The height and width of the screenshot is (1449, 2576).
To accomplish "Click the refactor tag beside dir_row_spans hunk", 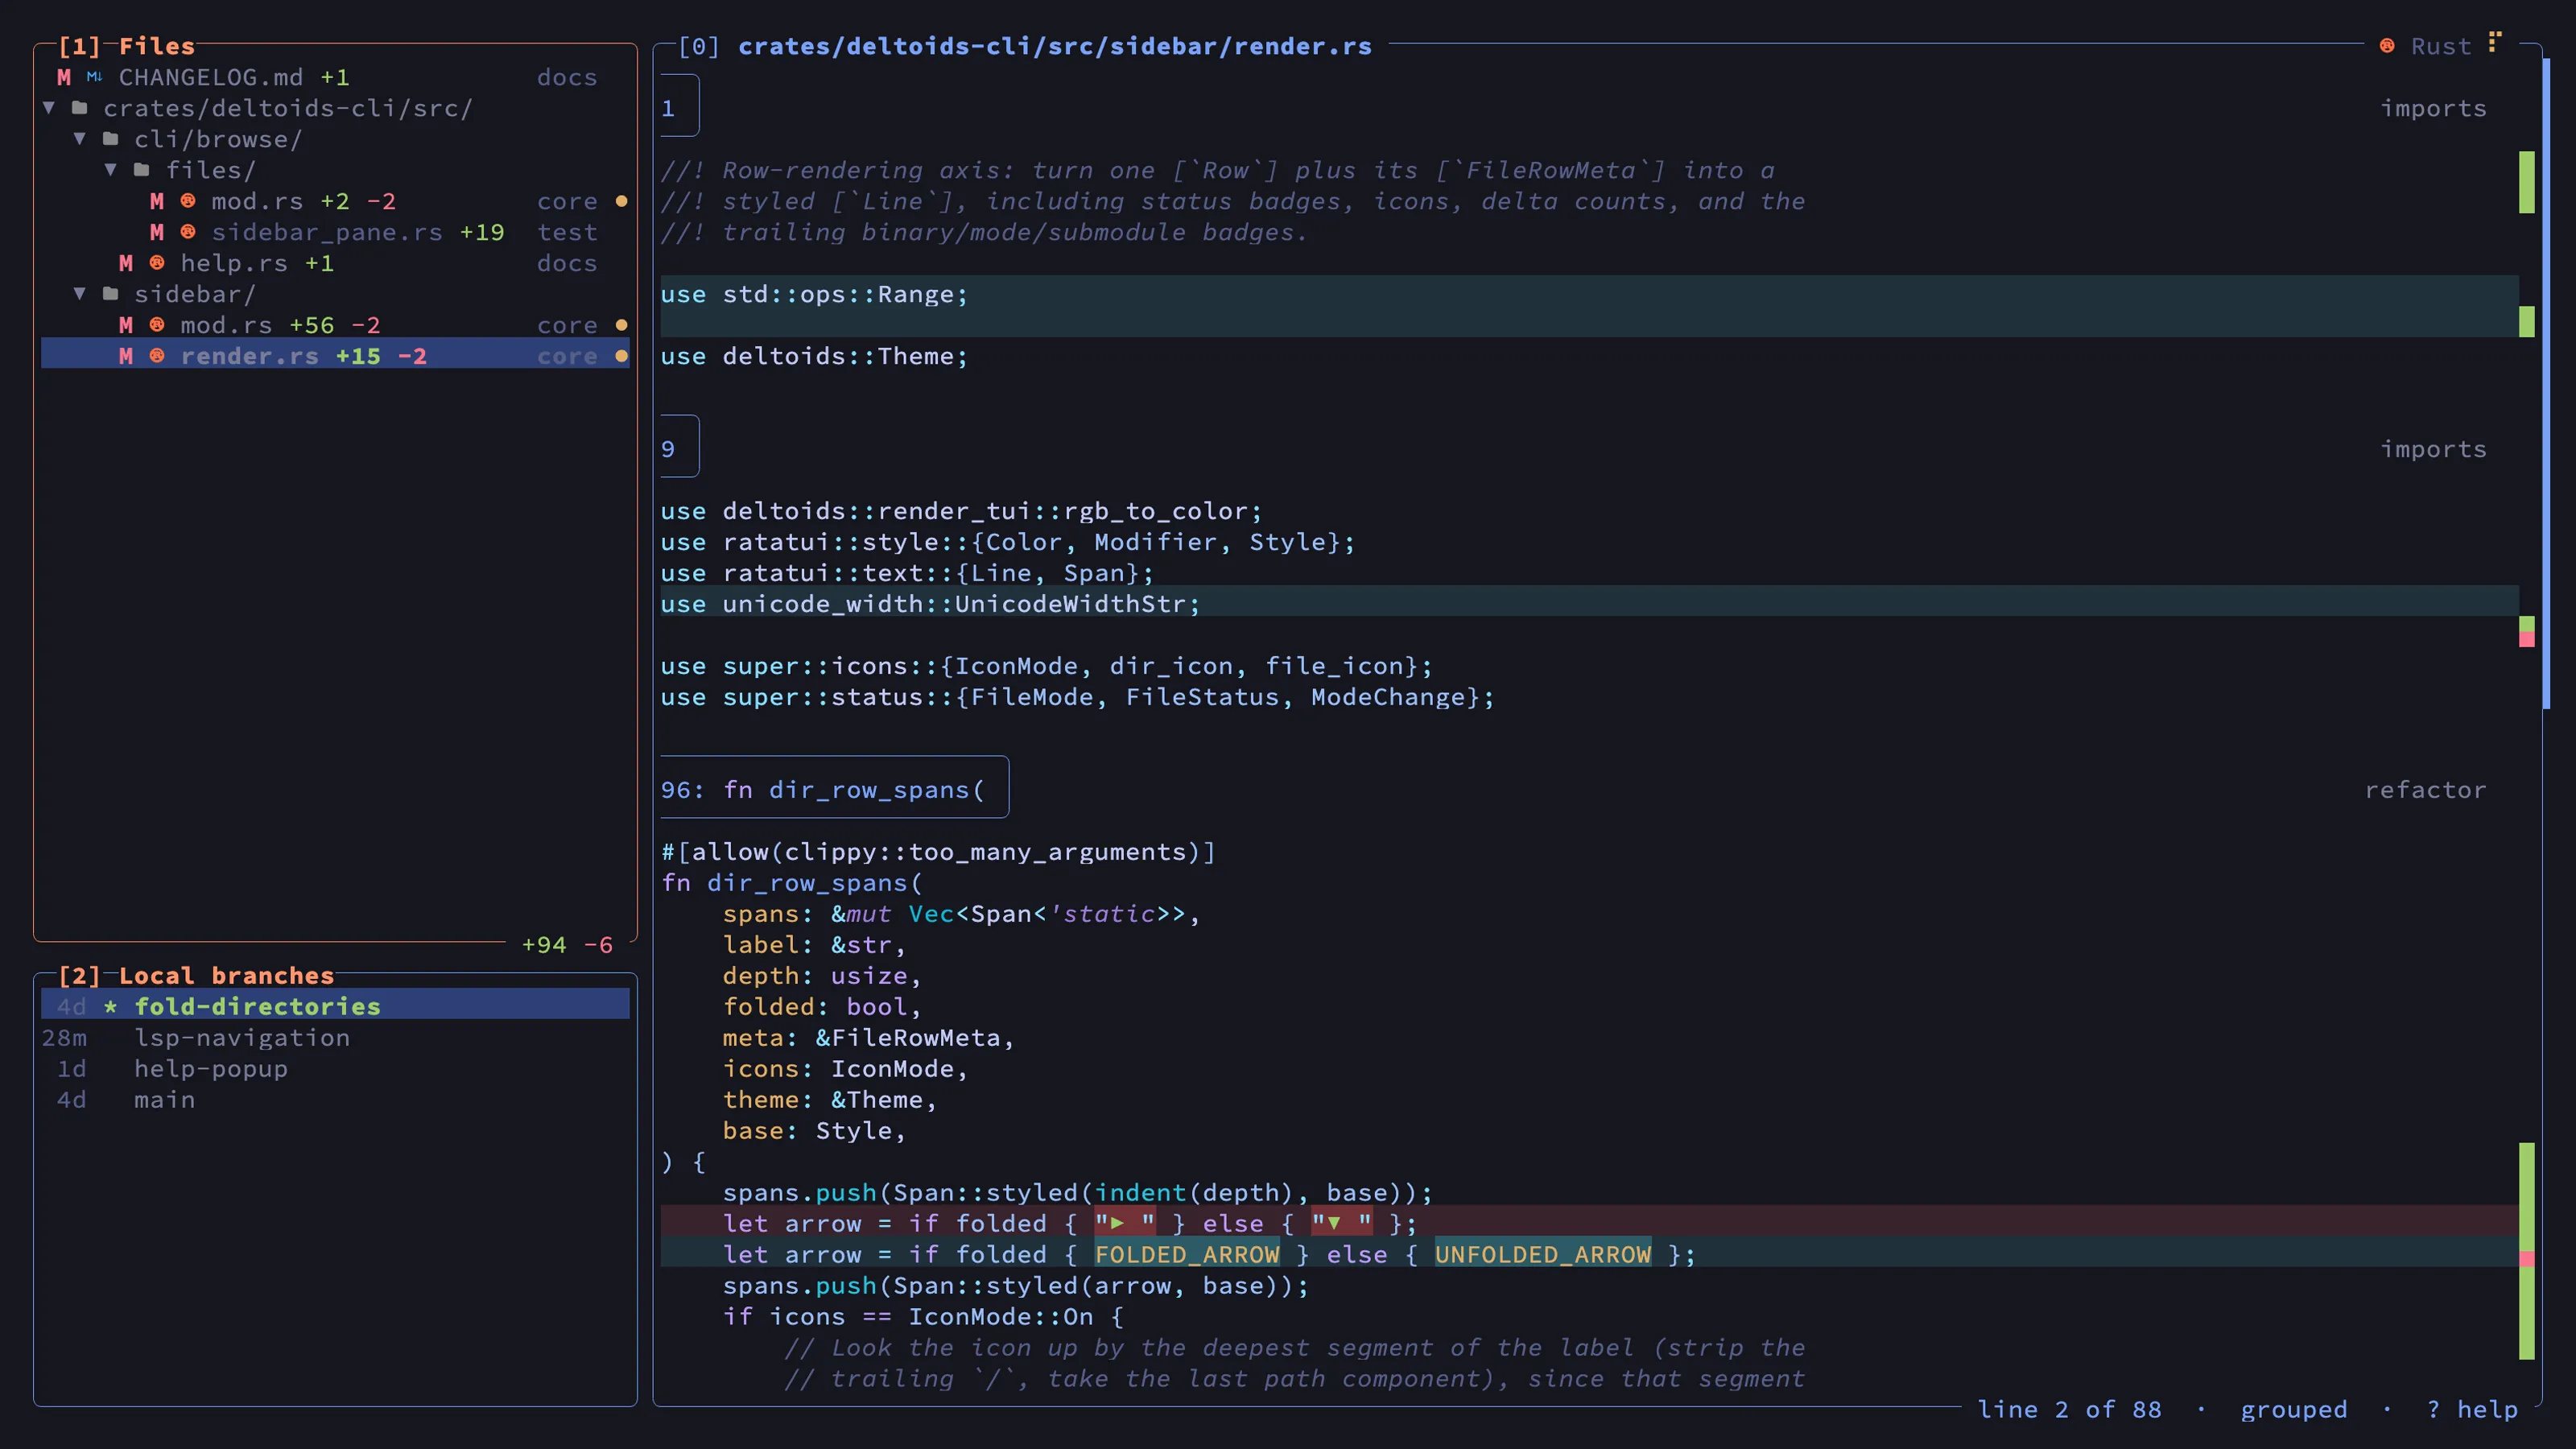I will tap(2426, 790).
